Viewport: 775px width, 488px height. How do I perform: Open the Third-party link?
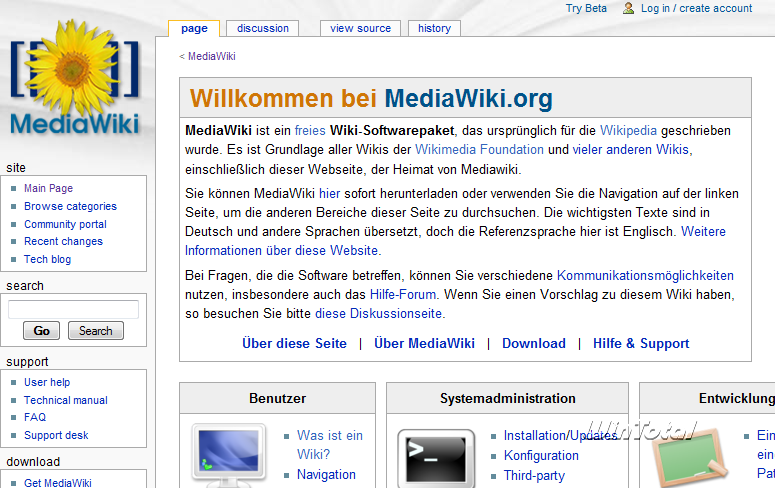[x=534, y=476]
